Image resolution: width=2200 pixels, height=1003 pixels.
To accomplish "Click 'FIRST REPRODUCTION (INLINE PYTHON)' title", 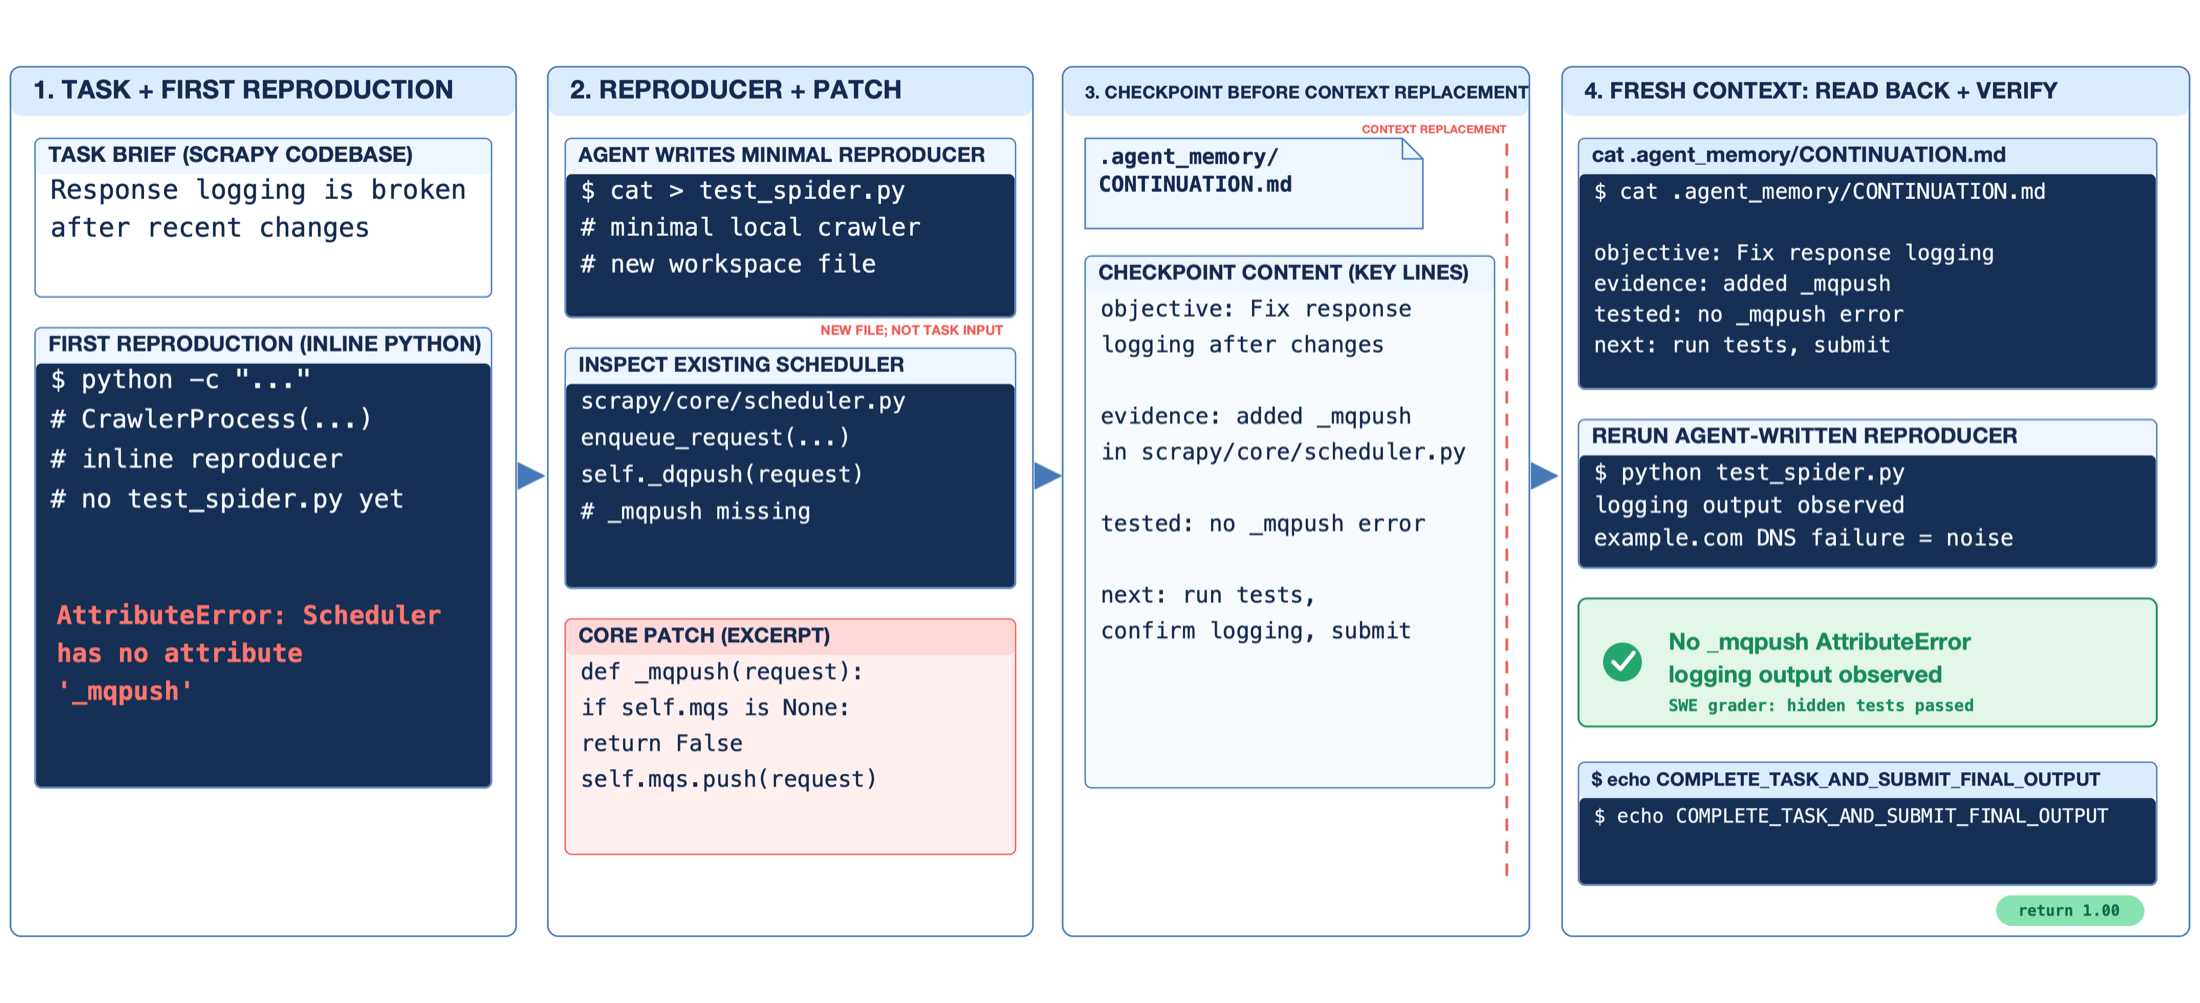I will tap(265, 344).
